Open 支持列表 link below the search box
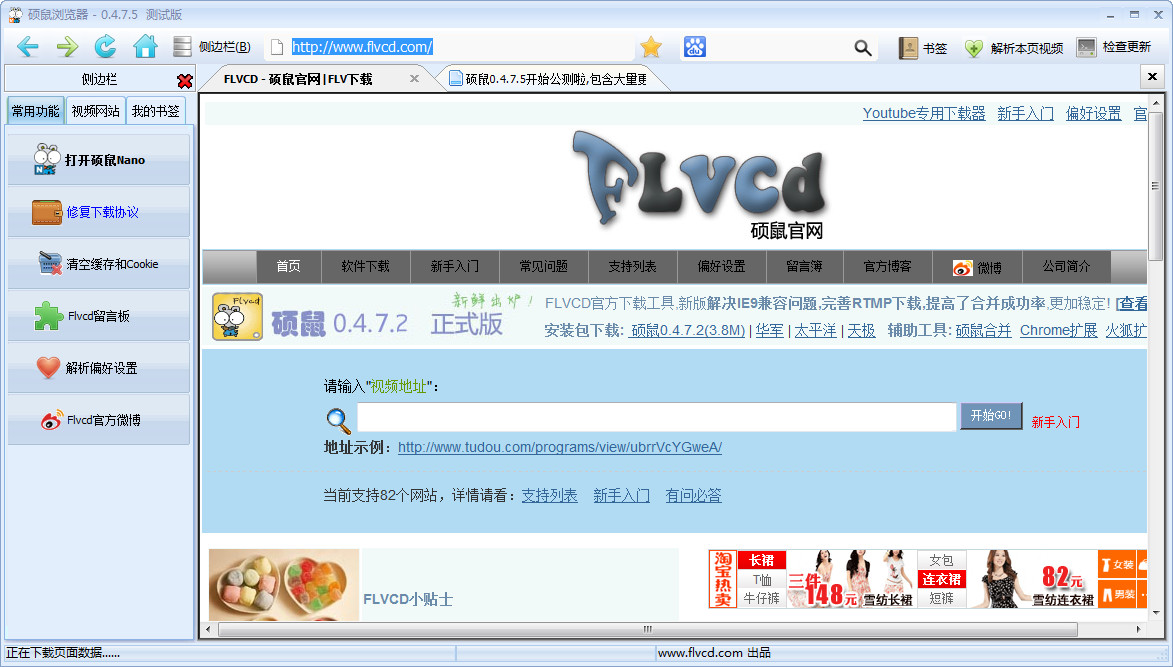 [549, 496]
